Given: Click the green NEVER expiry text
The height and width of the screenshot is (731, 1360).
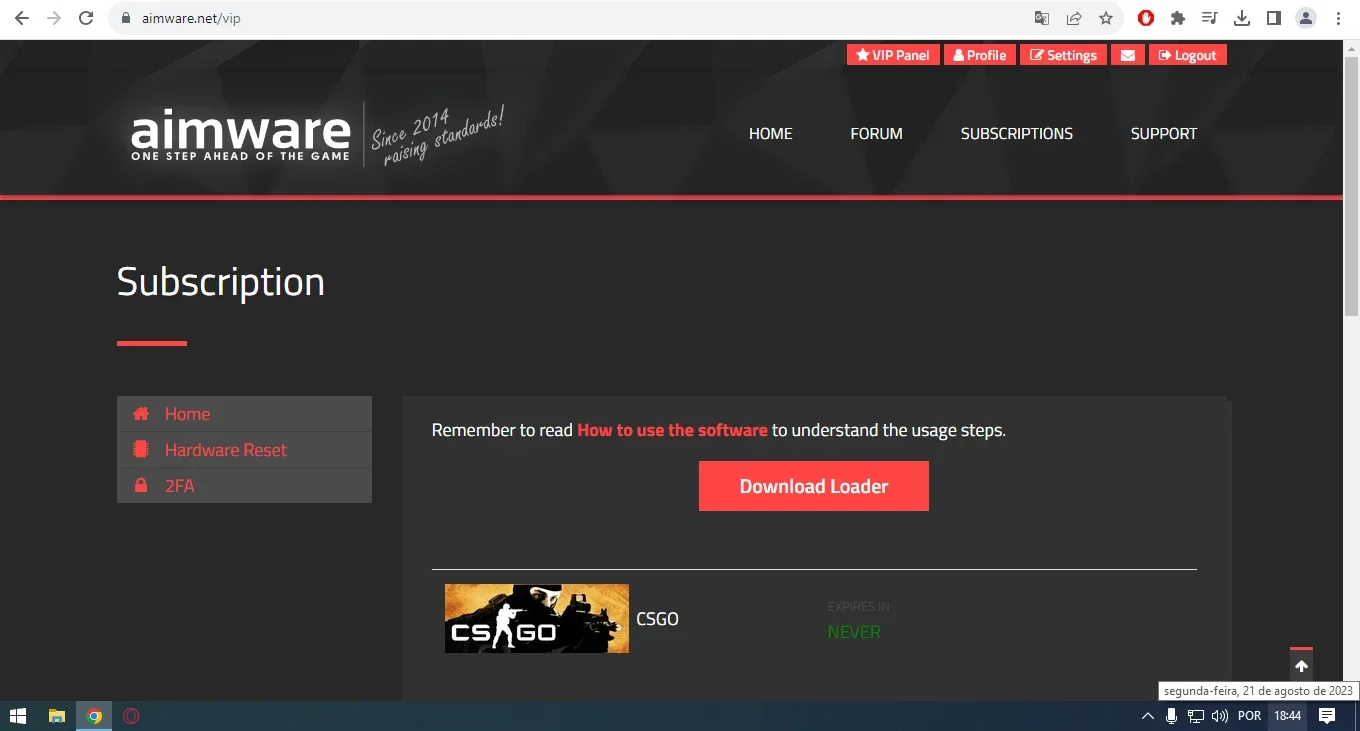Looking at the screenshot, I should click(854, 632).
